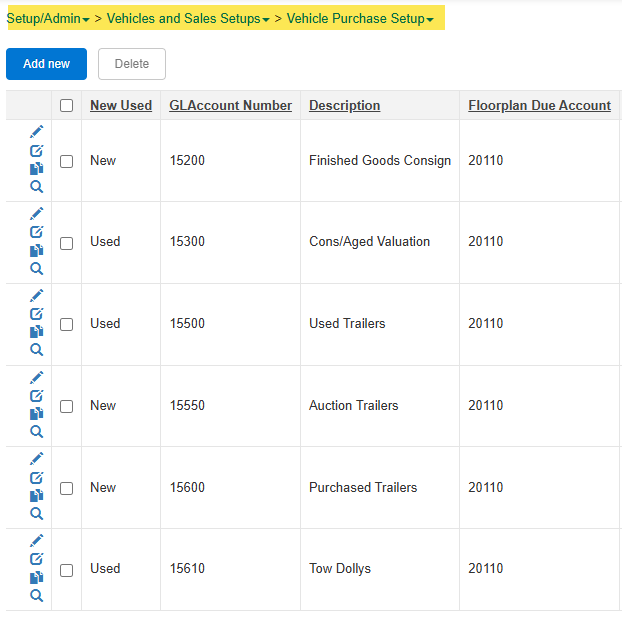
Task: View details magnifier for Finished Goods Consign
Action: (37, 187)
